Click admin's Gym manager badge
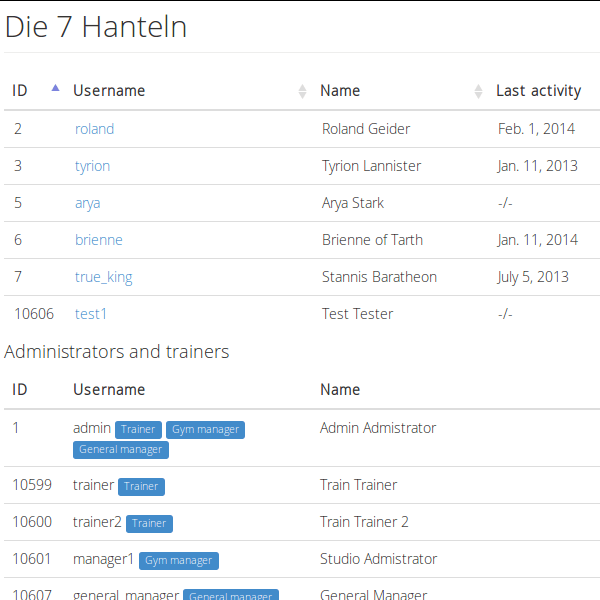 coord(205,429)
